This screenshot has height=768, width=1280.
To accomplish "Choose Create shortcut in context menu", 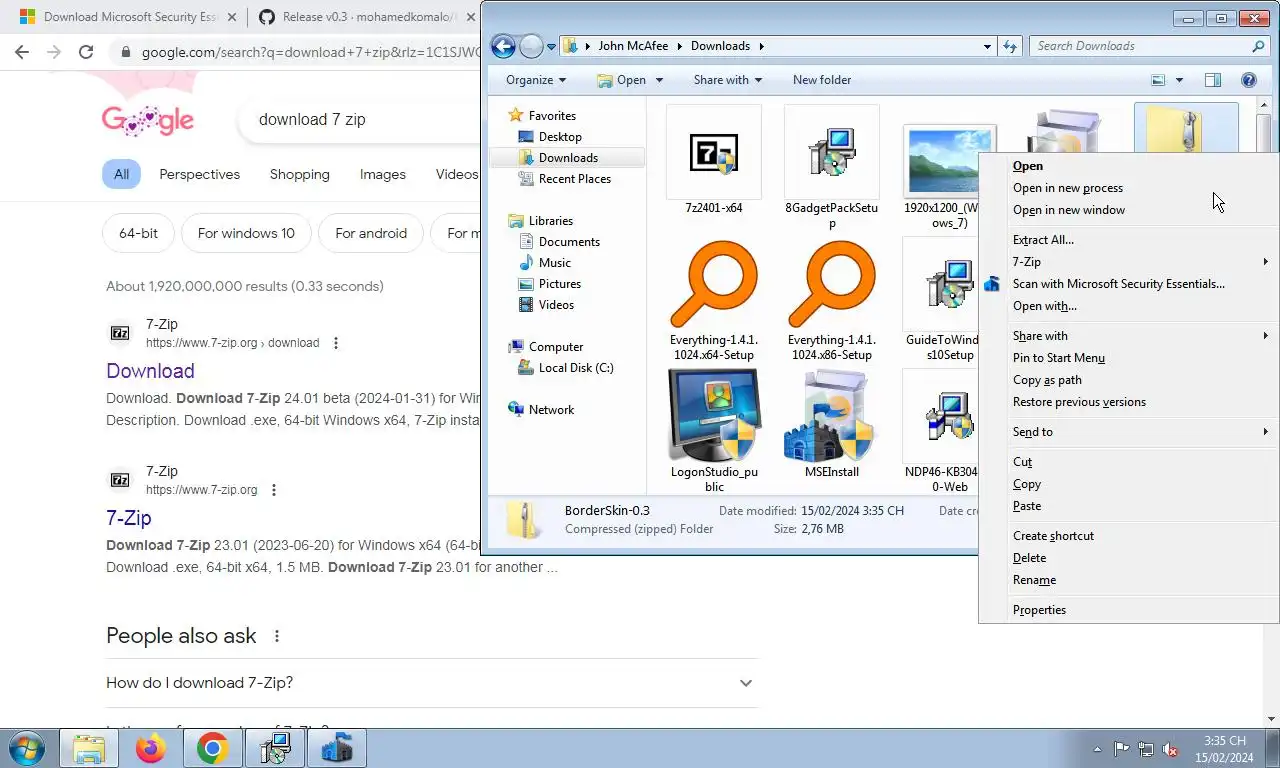I will [x=1128, y=536].
